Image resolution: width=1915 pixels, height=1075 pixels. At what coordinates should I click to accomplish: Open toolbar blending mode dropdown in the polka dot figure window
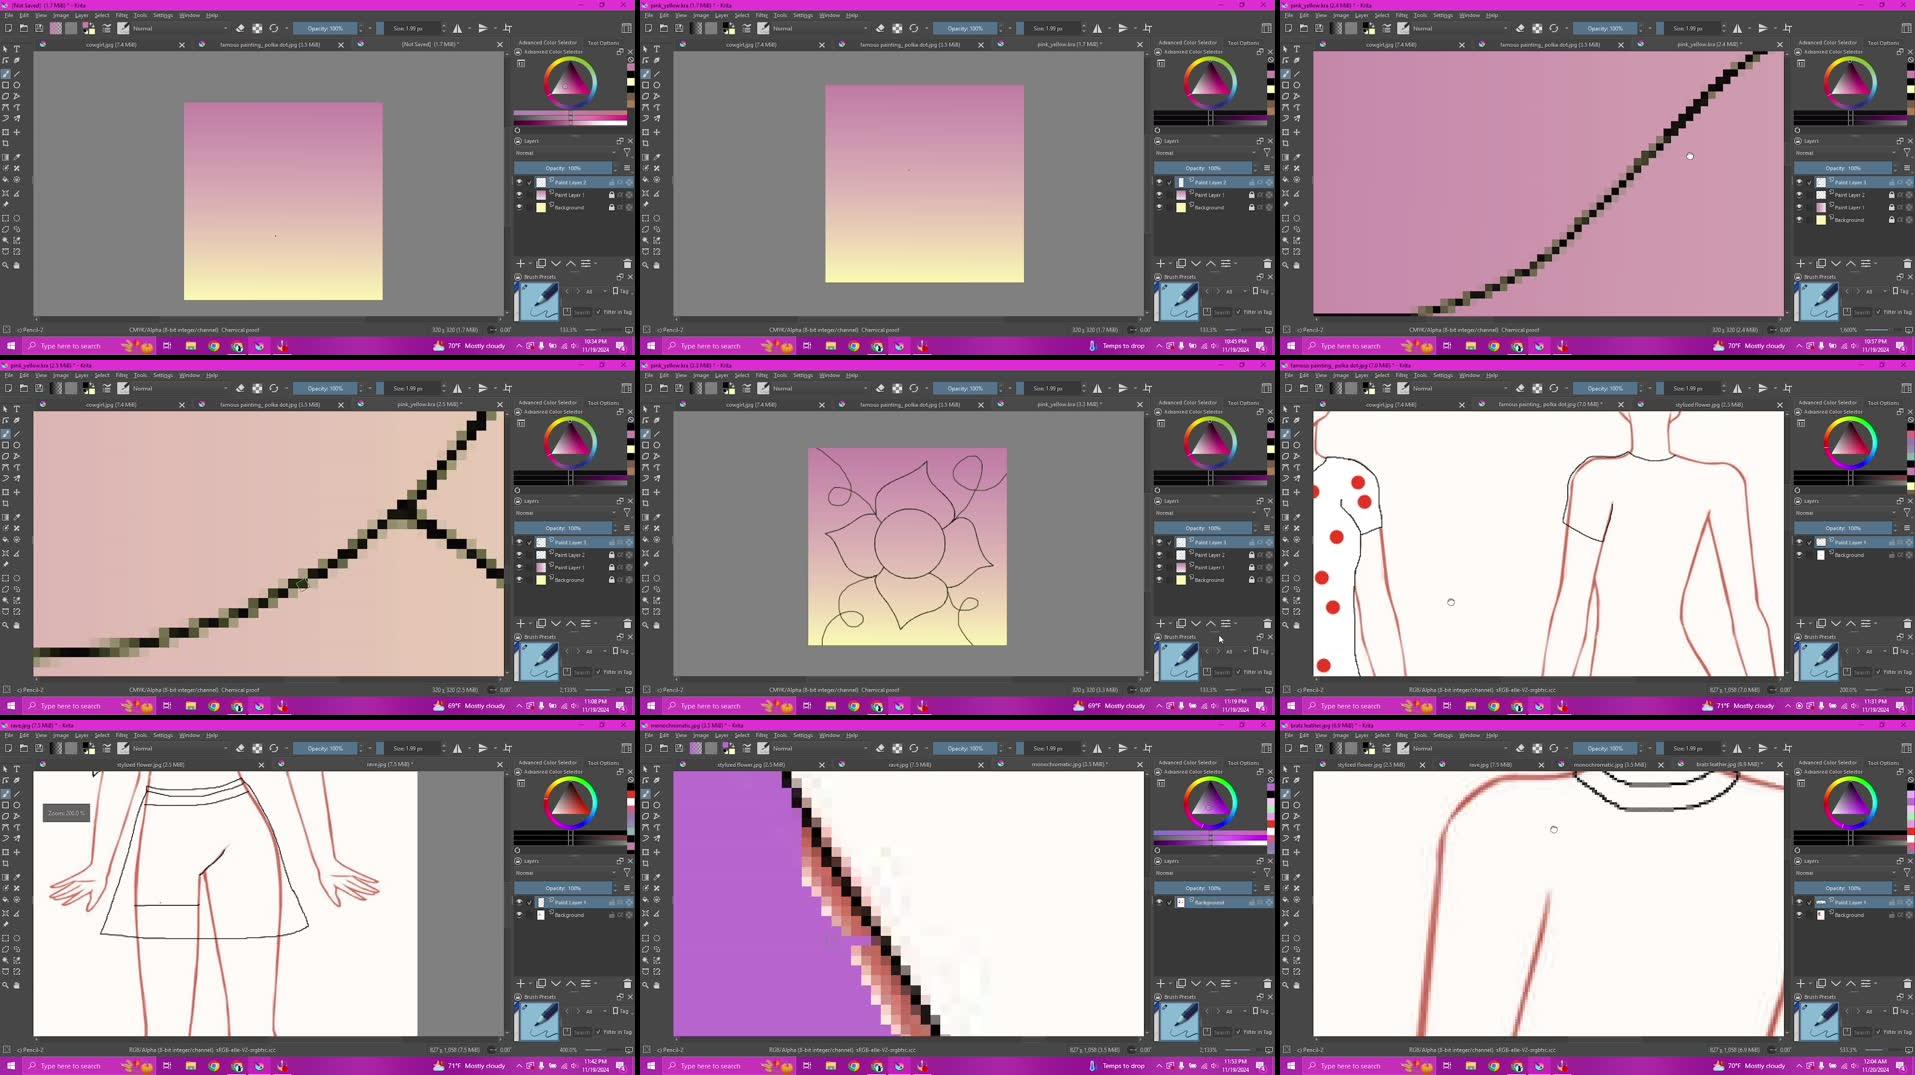1459,388
